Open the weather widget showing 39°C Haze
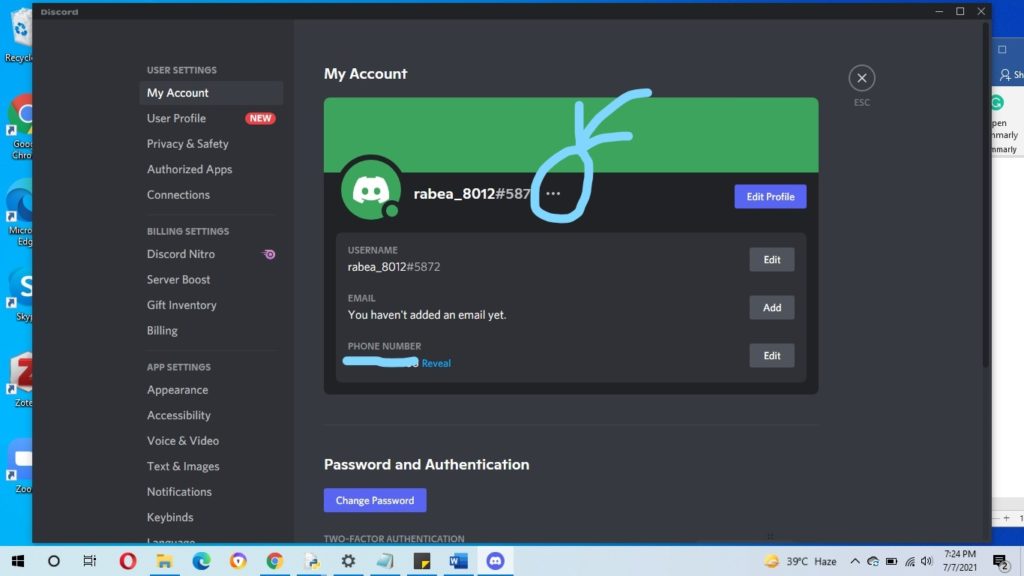The width and height of the screenshot is (1024, 576). tap(801, 561)
